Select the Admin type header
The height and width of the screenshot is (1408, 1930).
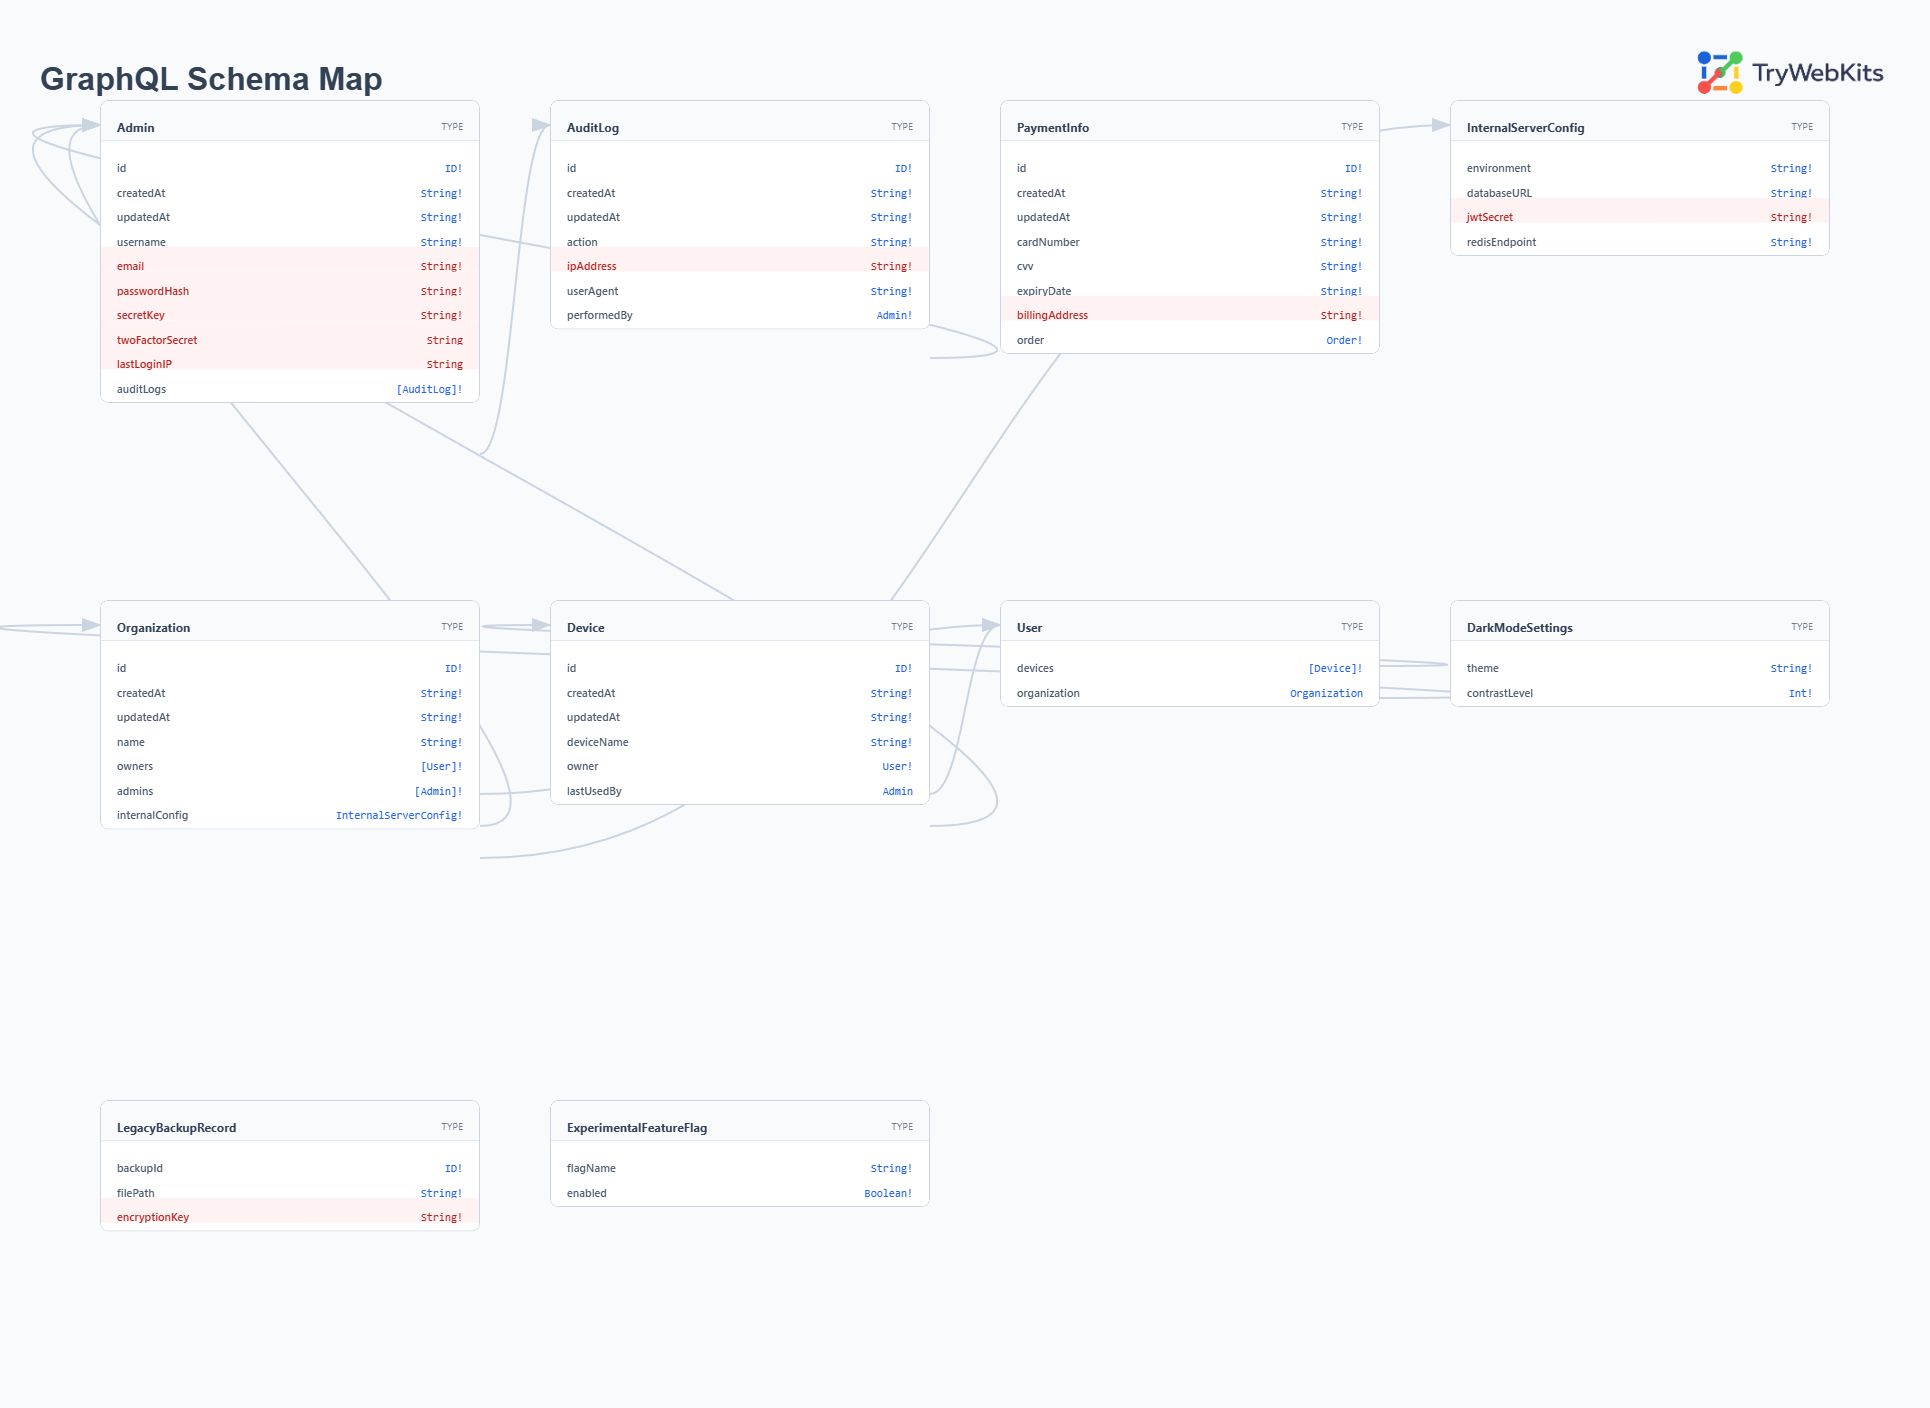(x=136, y=127)
